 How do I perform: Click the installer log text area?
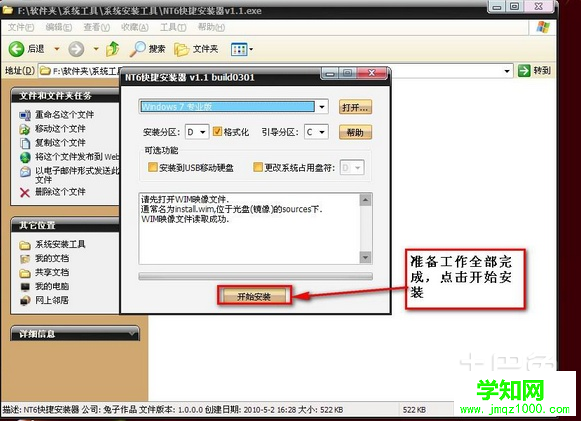249,228
